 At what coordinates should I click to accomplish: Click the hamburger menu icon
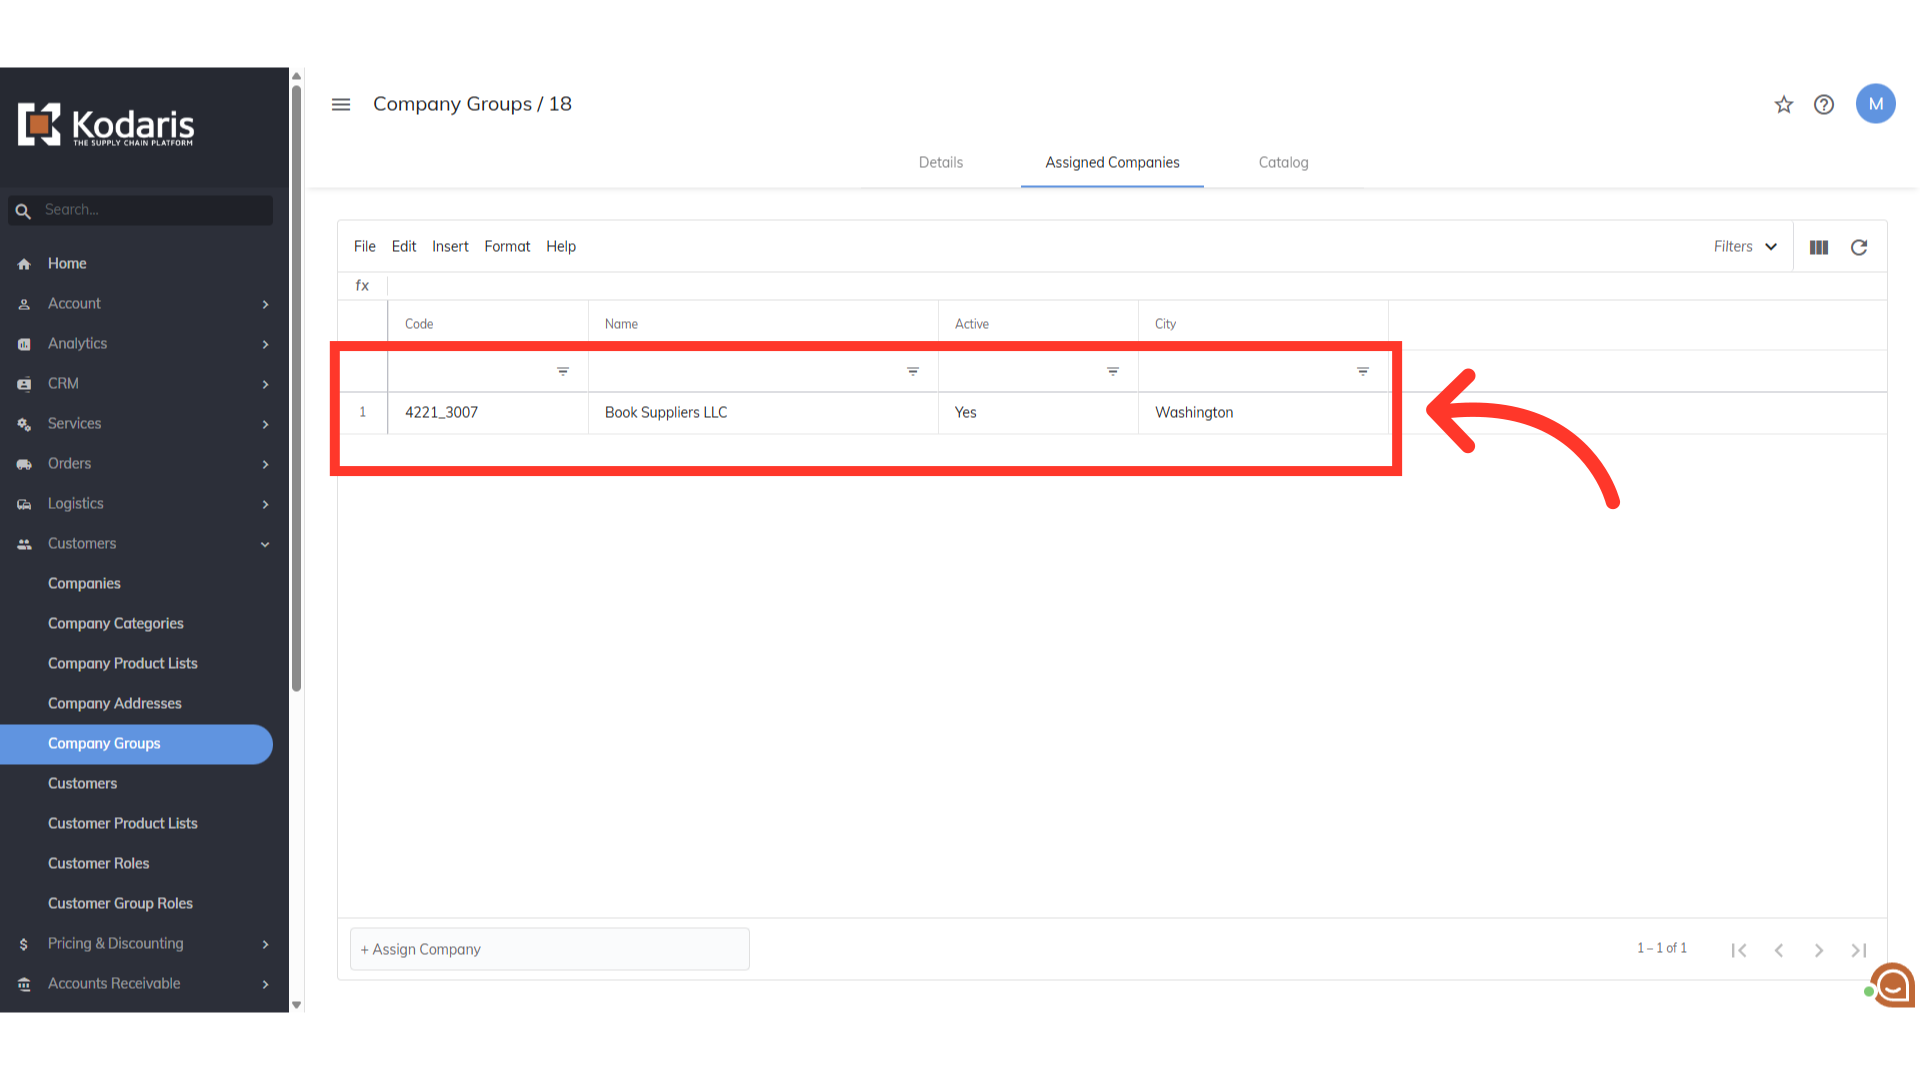(341, 104)
